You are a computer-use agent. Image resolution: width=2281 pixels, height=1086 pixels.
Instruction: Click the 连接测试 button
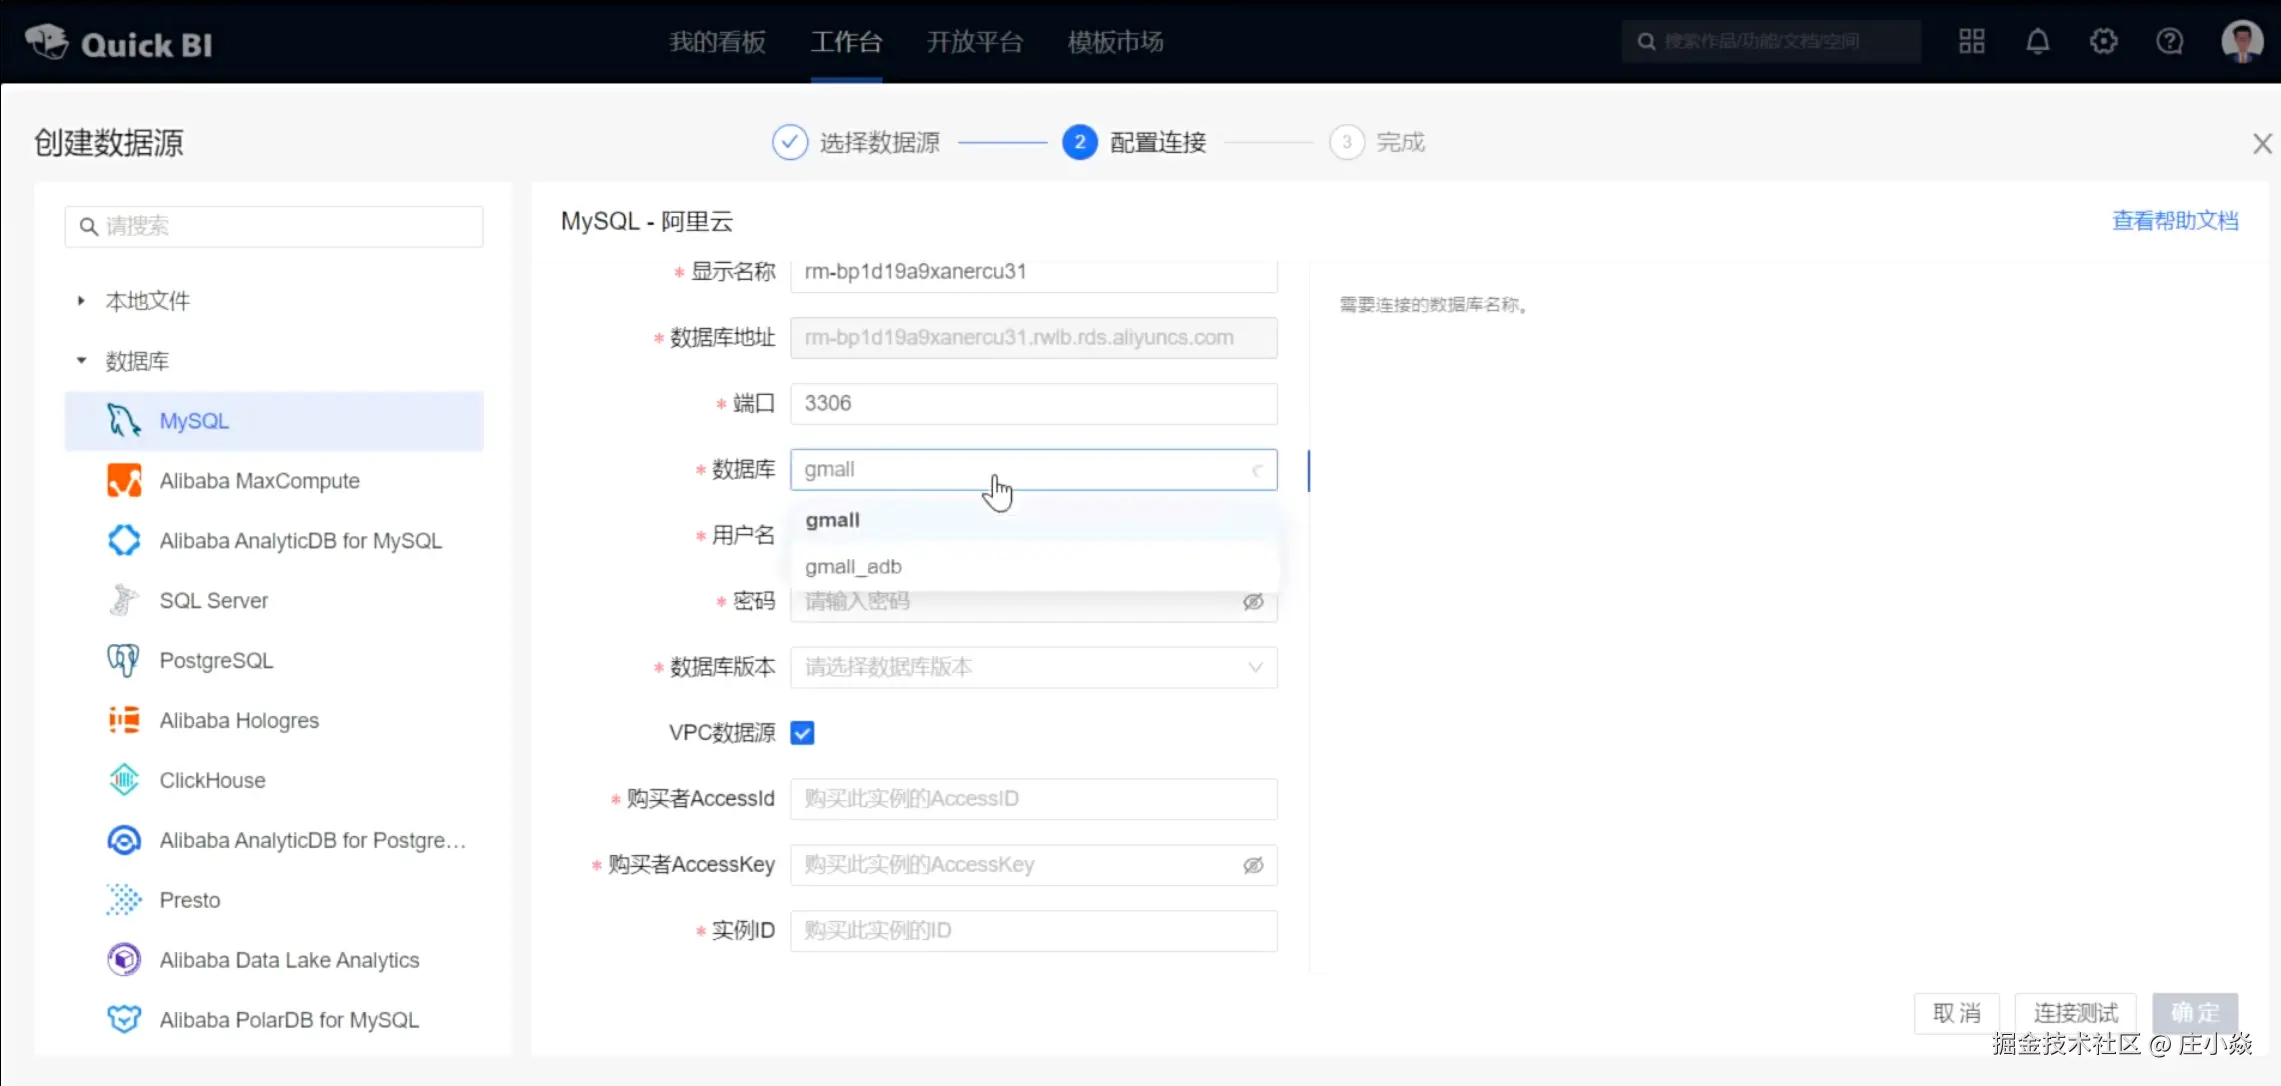tap(2075, 1013)
